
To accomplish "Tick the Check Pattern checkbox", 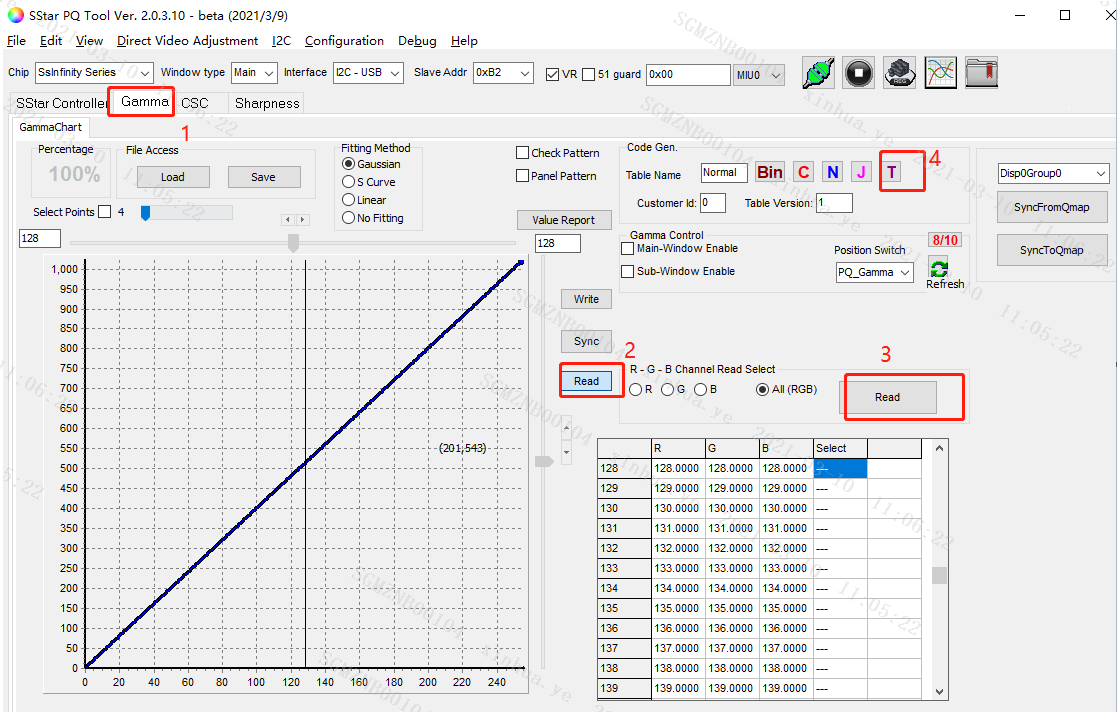I will coord(523,153).
